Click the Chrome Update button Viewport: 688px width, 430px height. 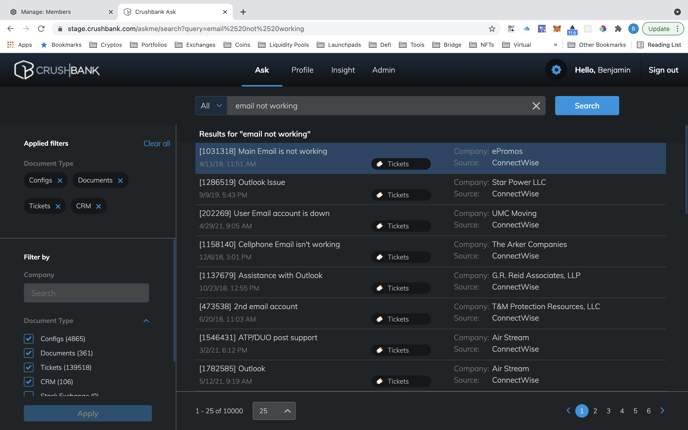(x=663, y=29)
